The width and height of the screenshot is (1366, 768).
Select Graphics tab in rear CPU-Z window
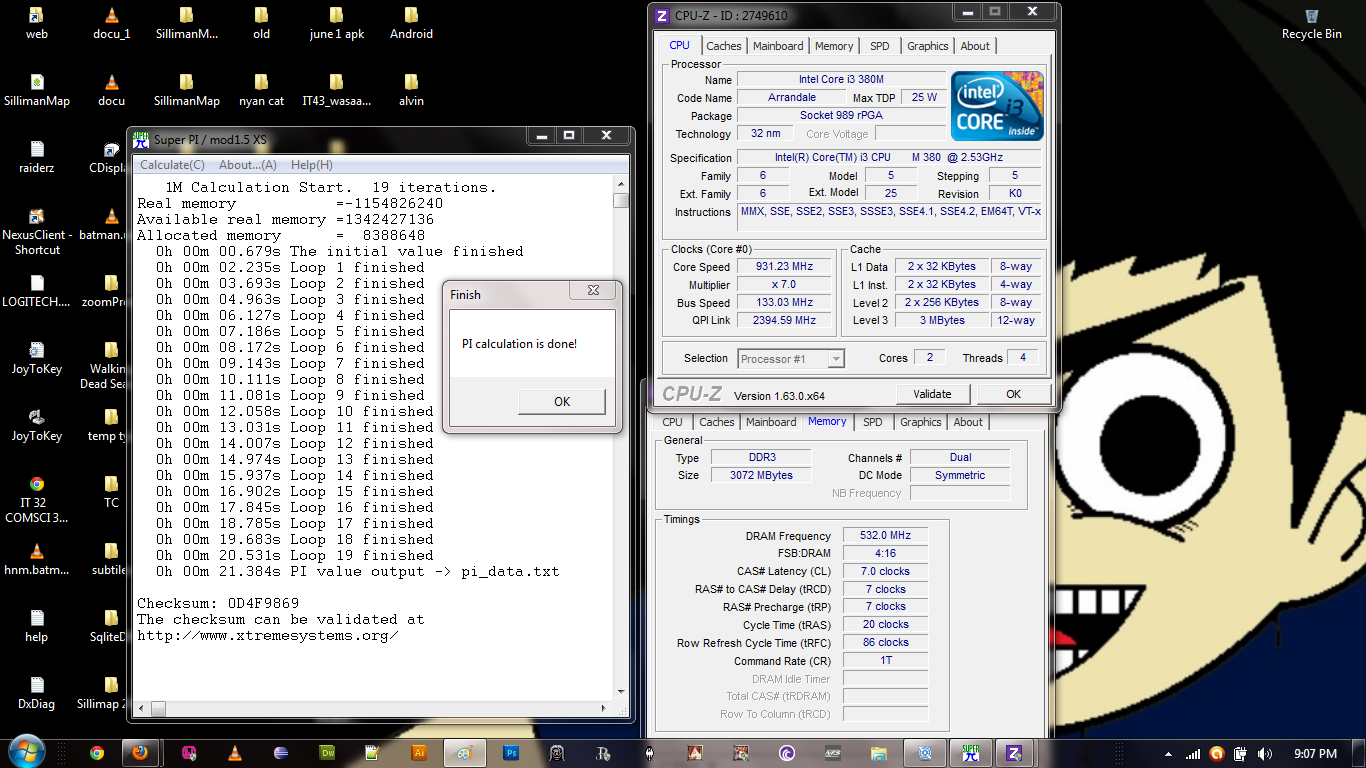pos(921,422)
